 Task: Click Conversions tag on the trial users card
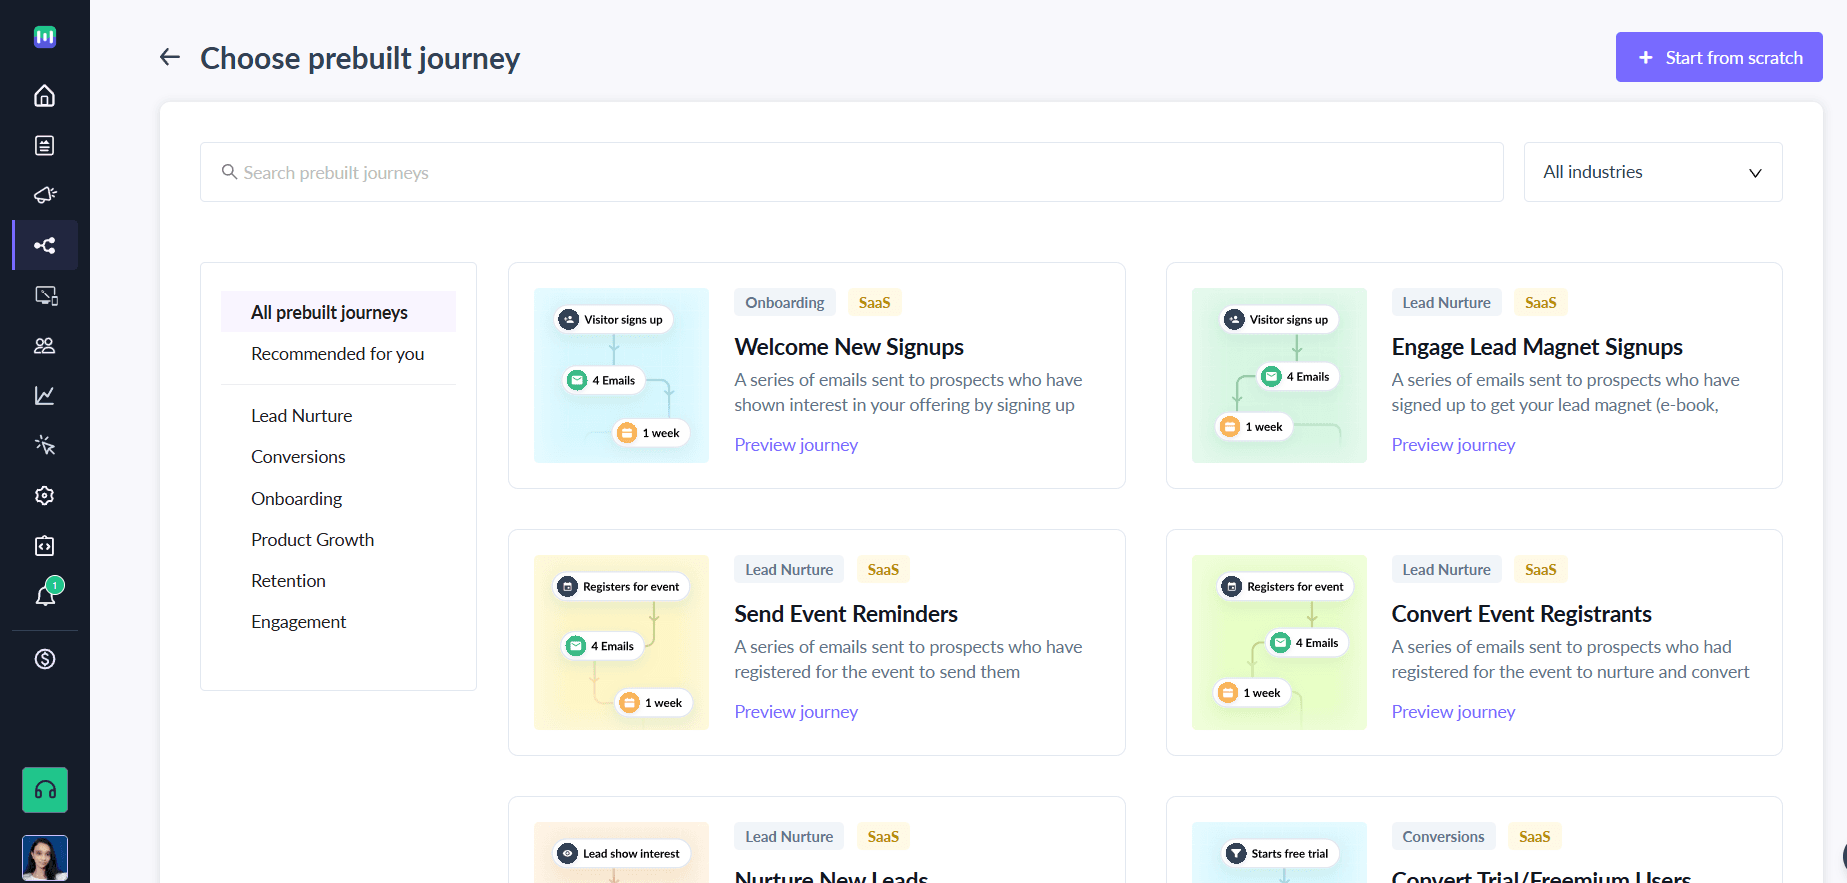1443,837
